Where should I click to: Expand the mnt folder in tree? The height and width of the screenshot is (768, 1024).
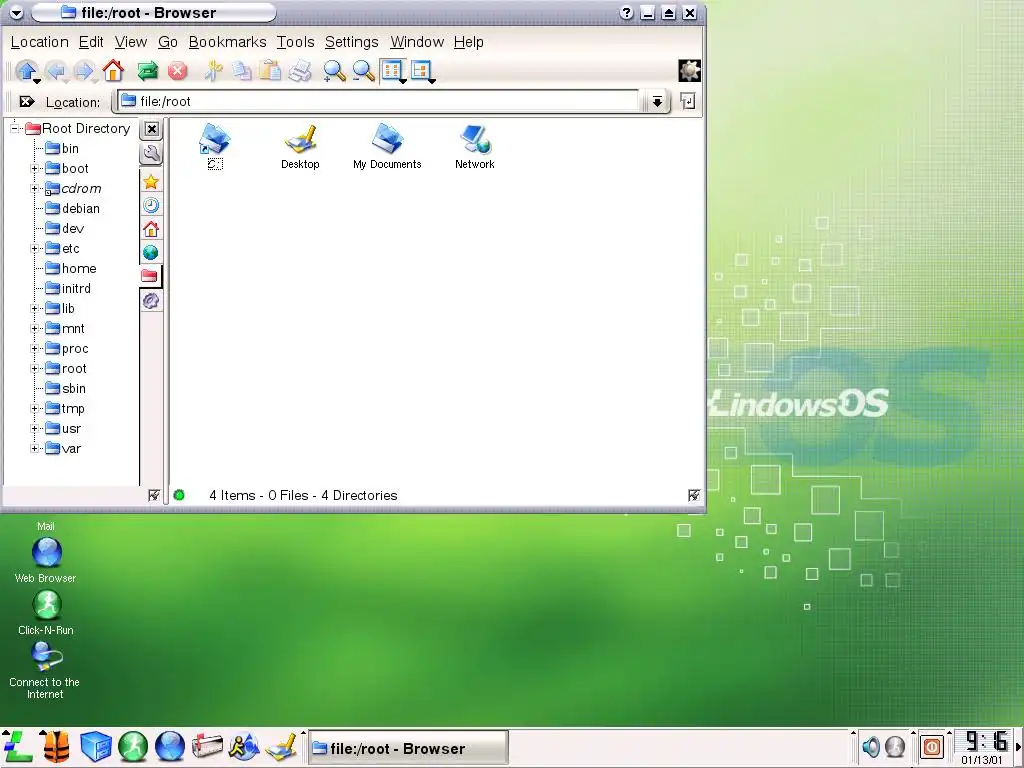(35, 328)
